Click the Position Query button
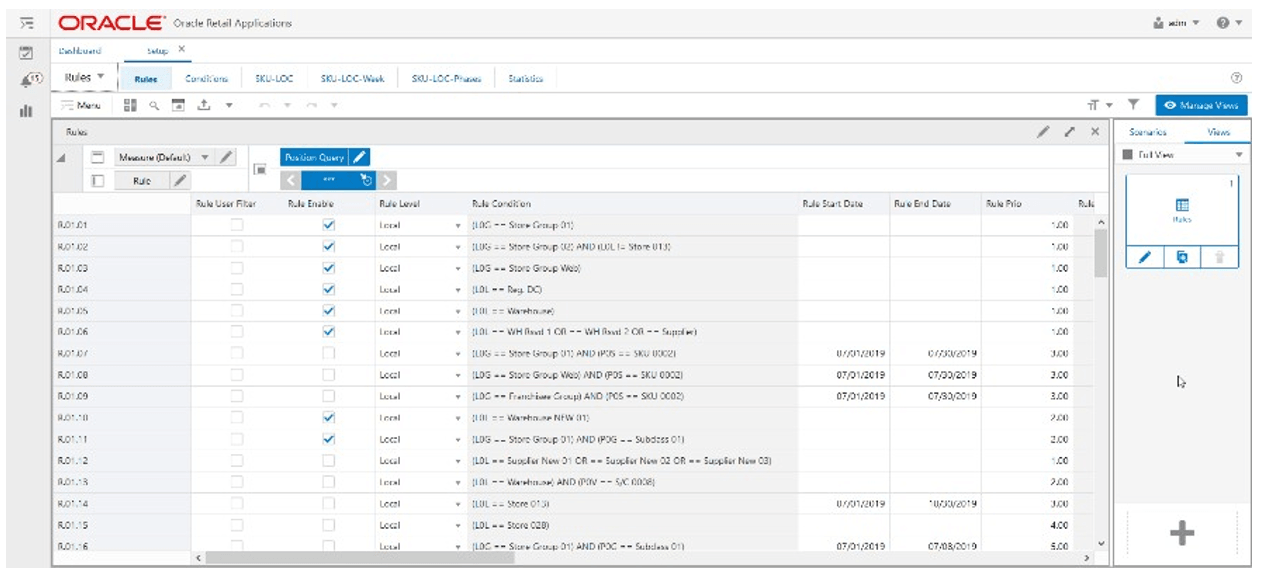This screenshot has width=1261, height=578. coord(315,157)
